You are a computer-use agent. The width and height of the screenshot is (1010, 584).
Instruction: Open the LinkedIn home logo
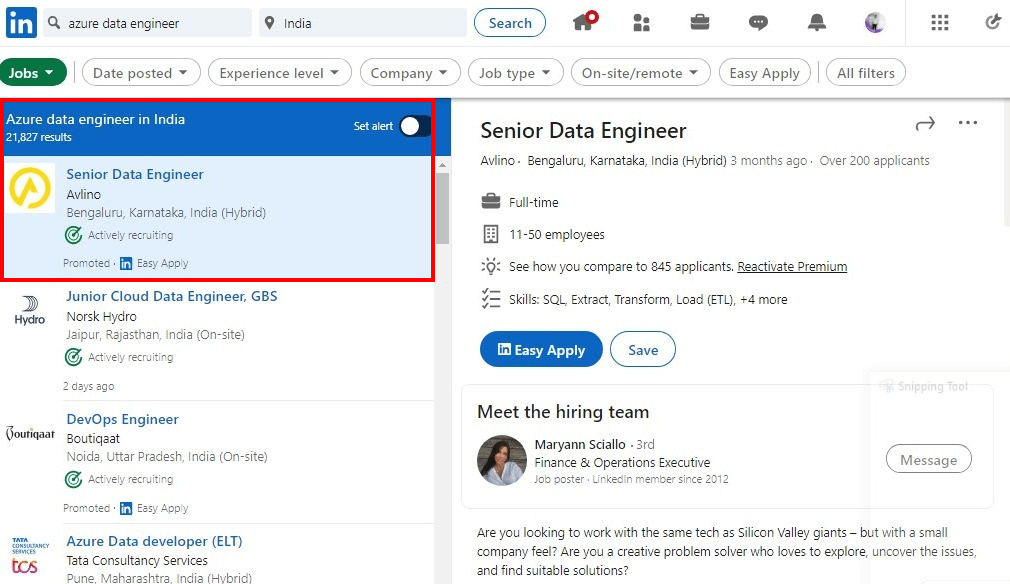click(21, 23)
